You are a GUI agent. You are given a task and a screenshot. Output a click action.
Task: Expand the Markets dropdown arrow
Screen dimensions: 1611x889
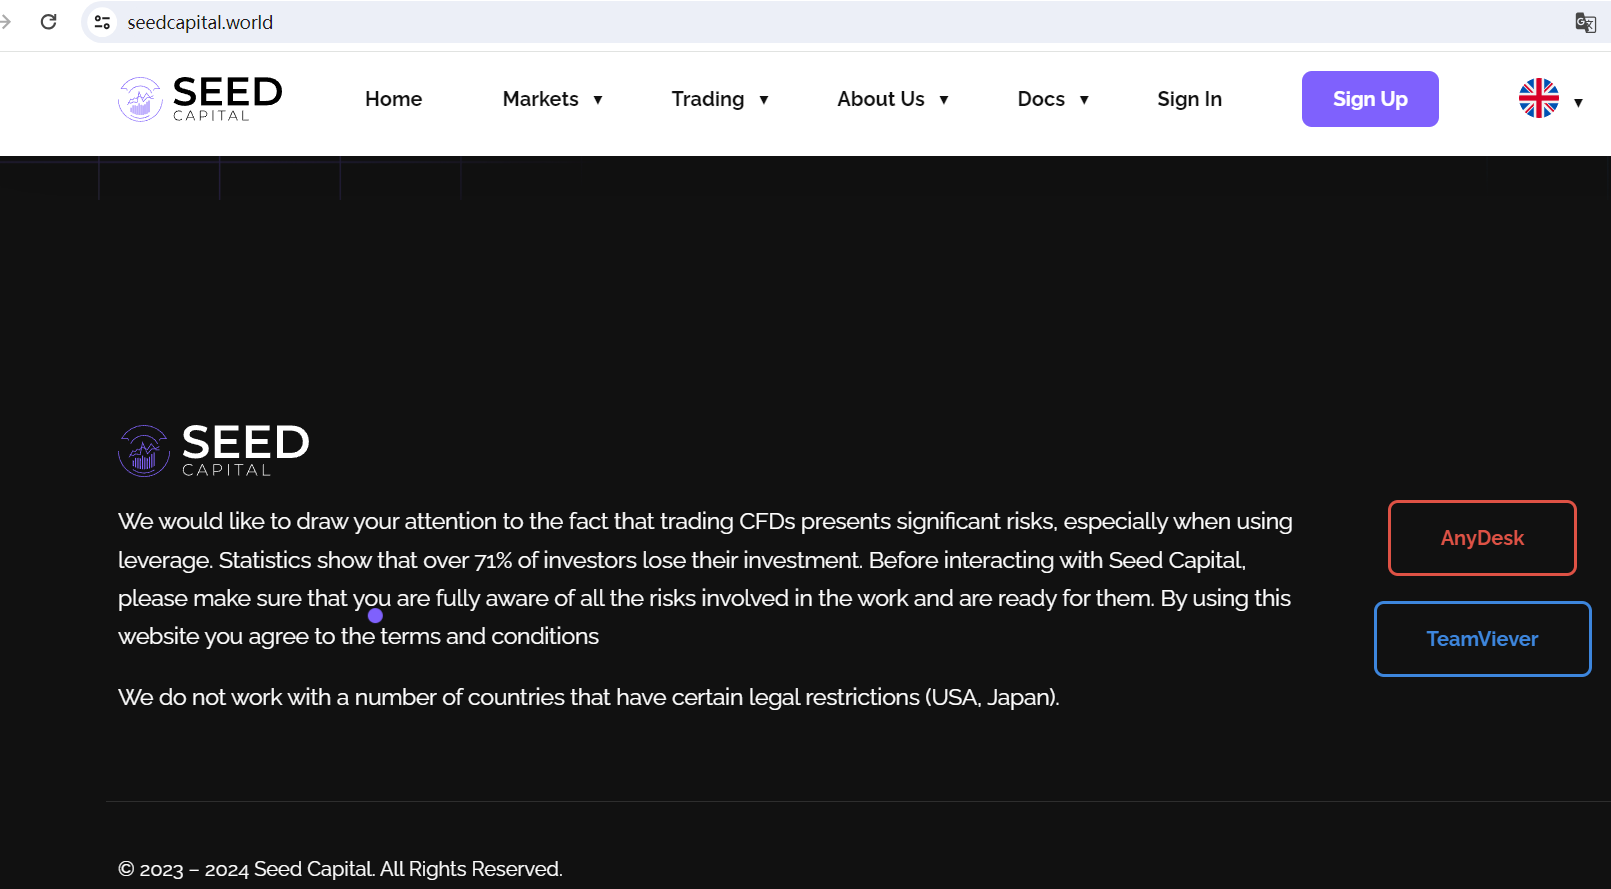[x=598, y=100]
